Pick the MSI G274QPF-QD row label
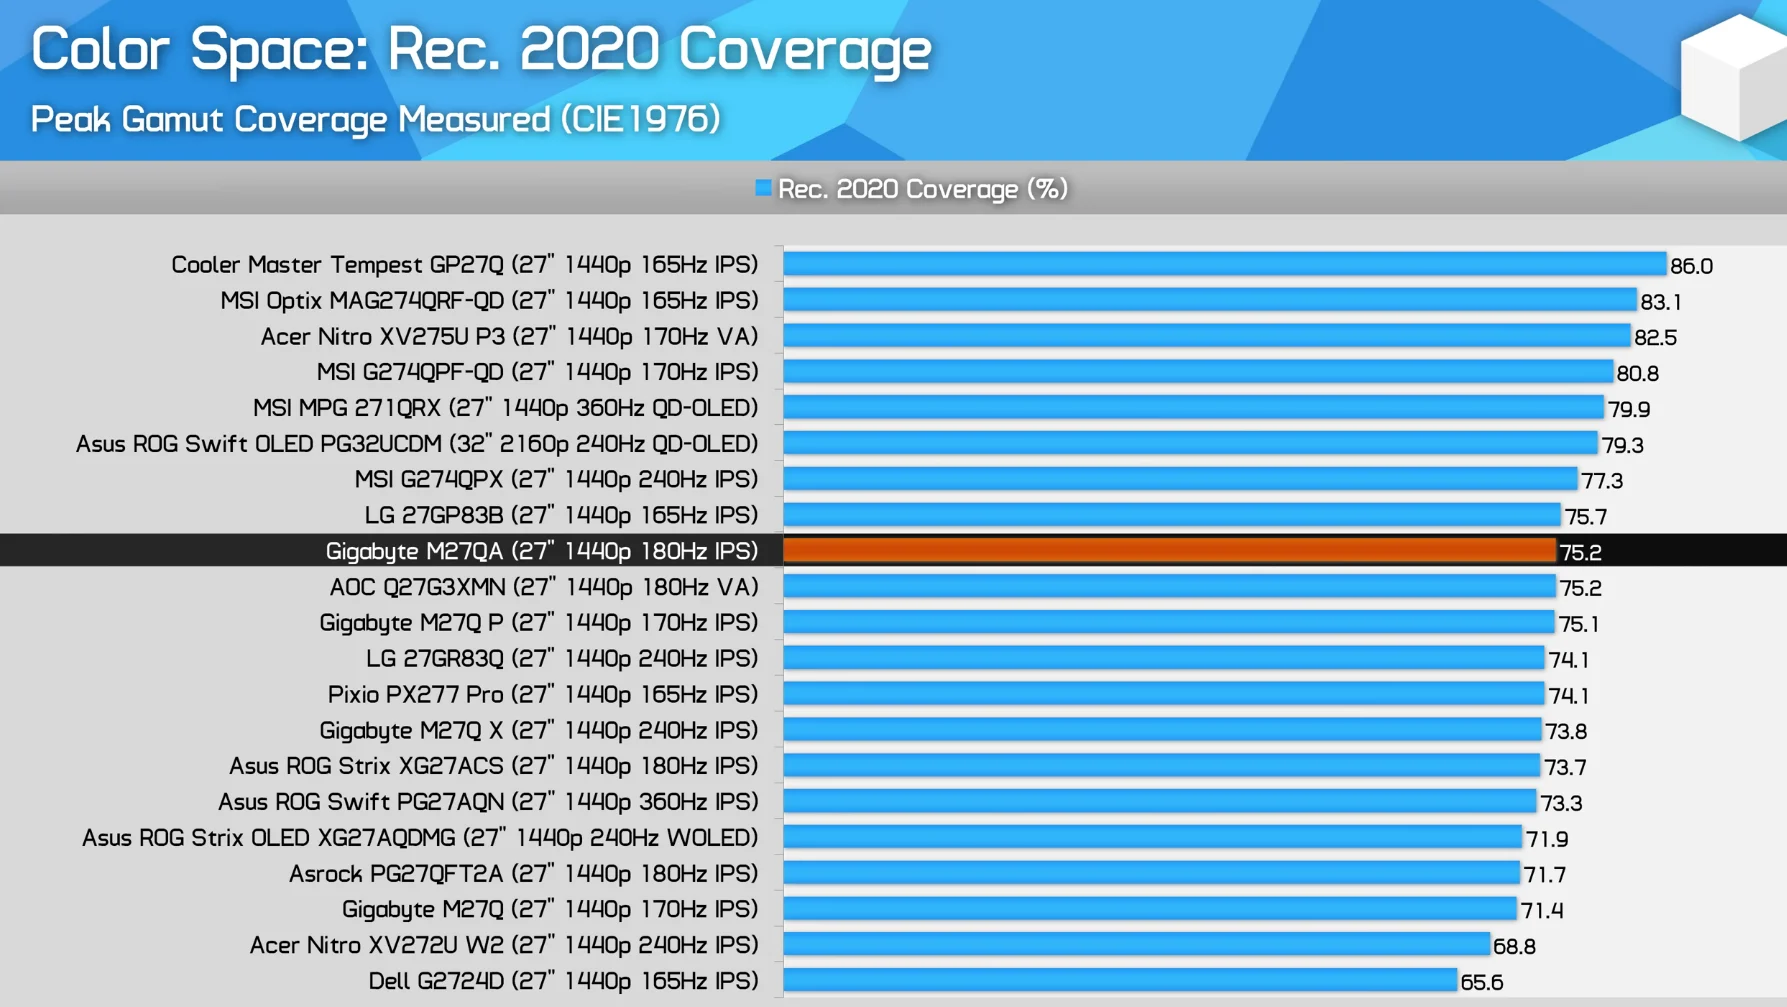Image resolution: width=1787 pixels, height=1007 pixels. pyautogui.click(x=537, y=372)
